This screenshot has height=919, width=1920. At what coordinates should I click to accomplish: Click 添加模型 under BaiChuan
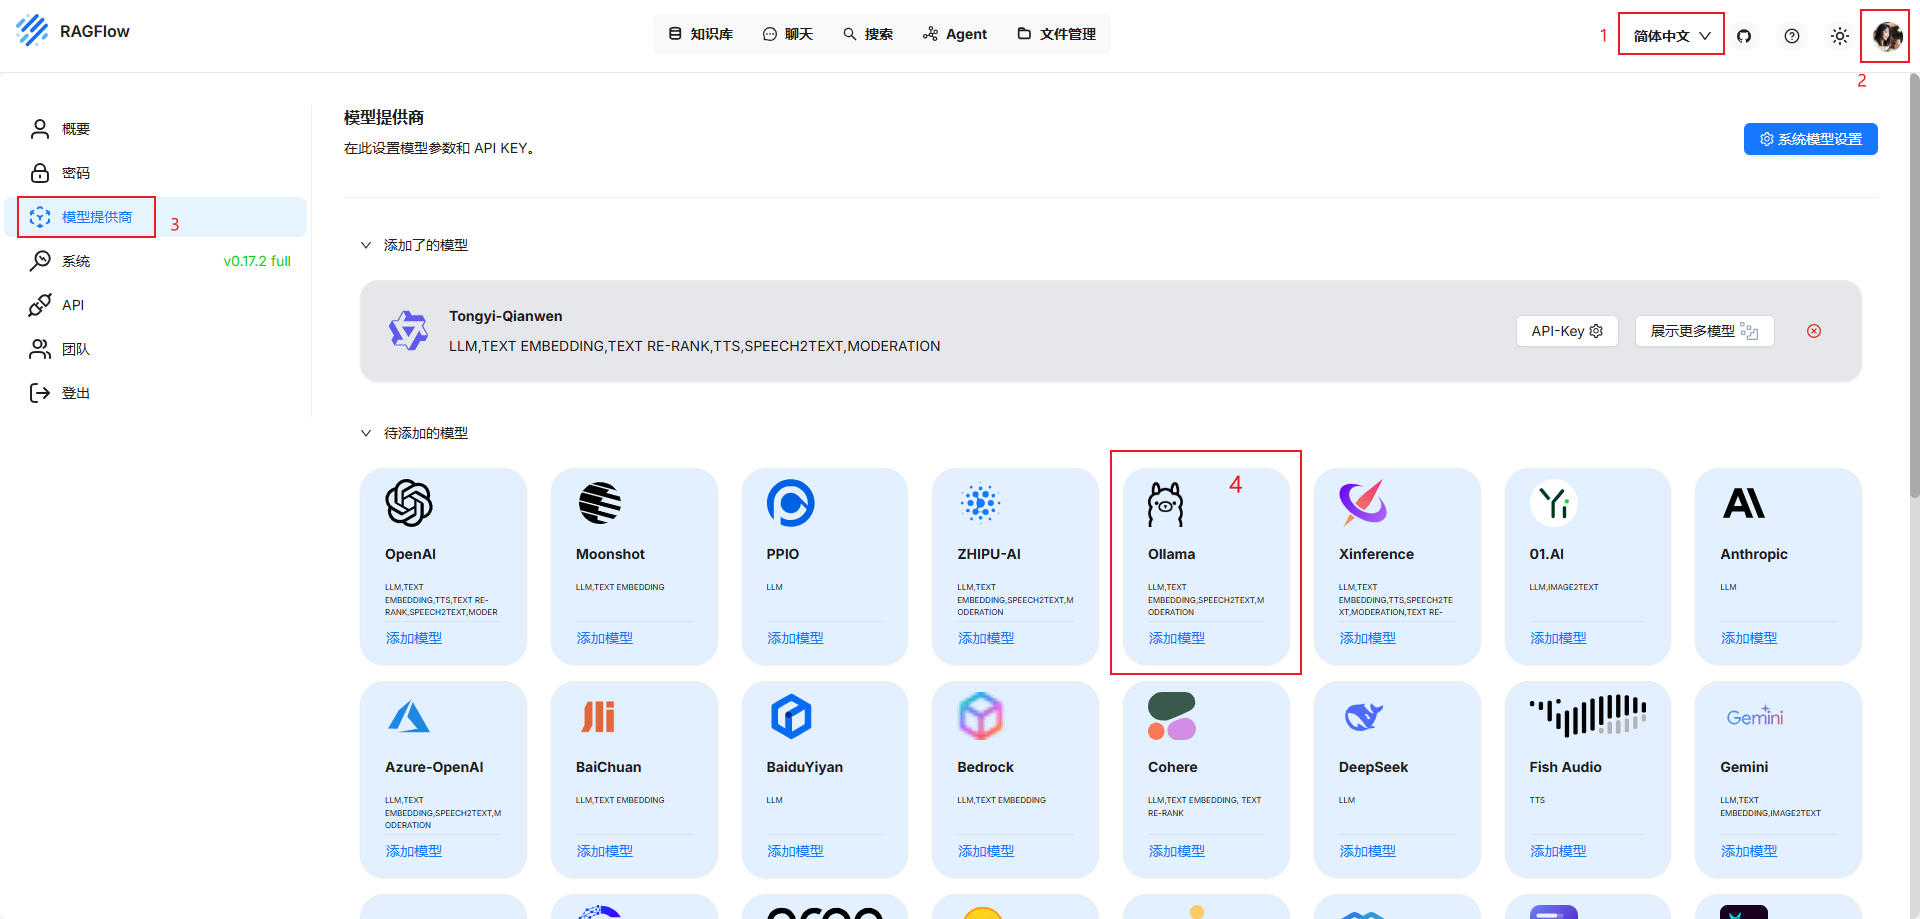pos(605,851)
